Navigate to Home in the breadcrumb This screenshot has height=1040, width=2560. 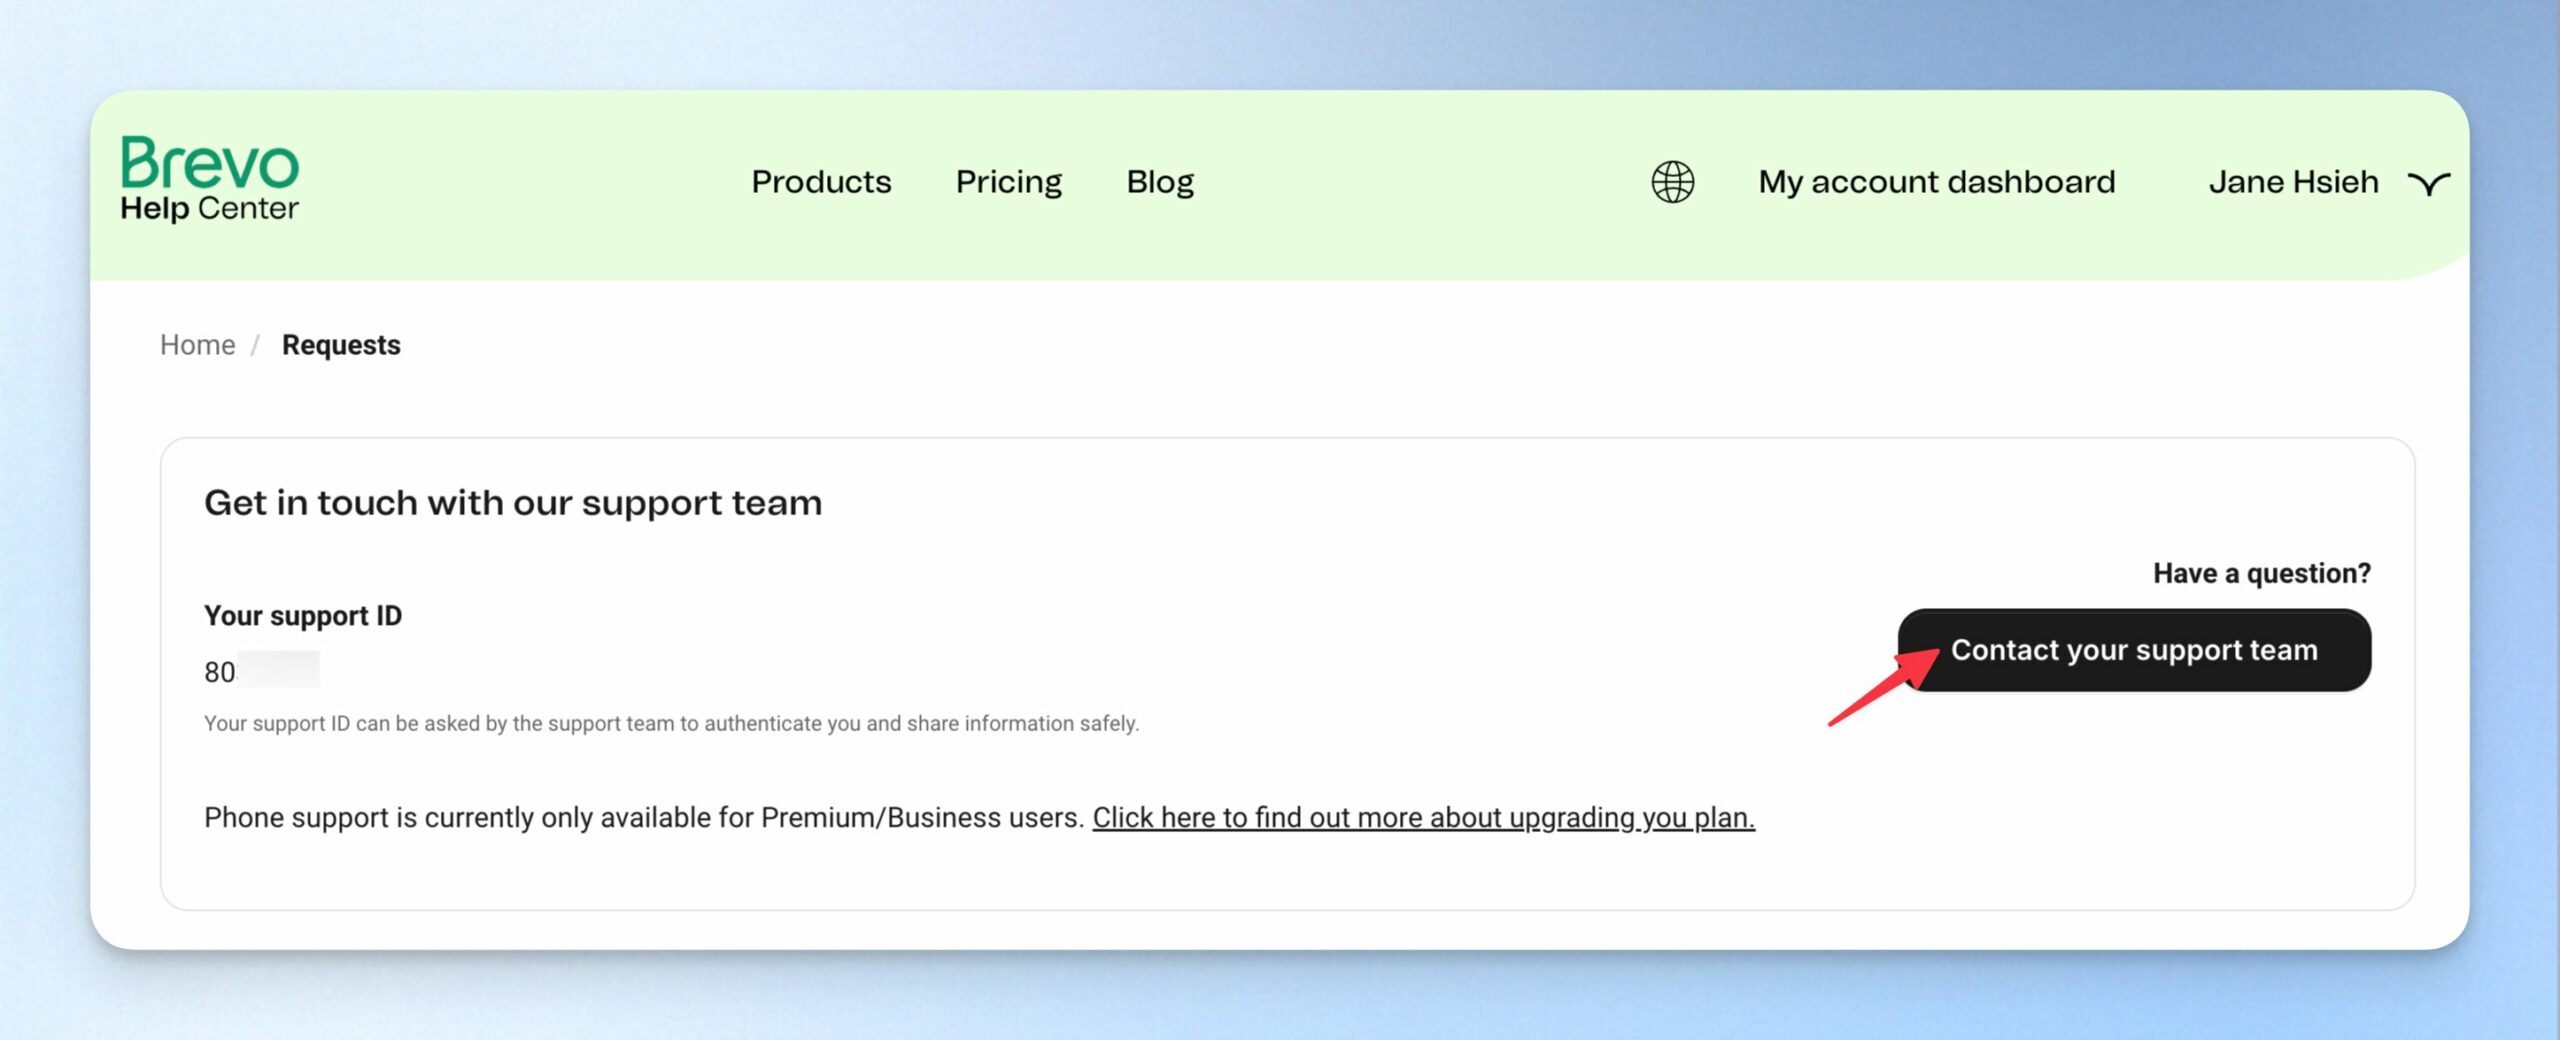[198, 345]
